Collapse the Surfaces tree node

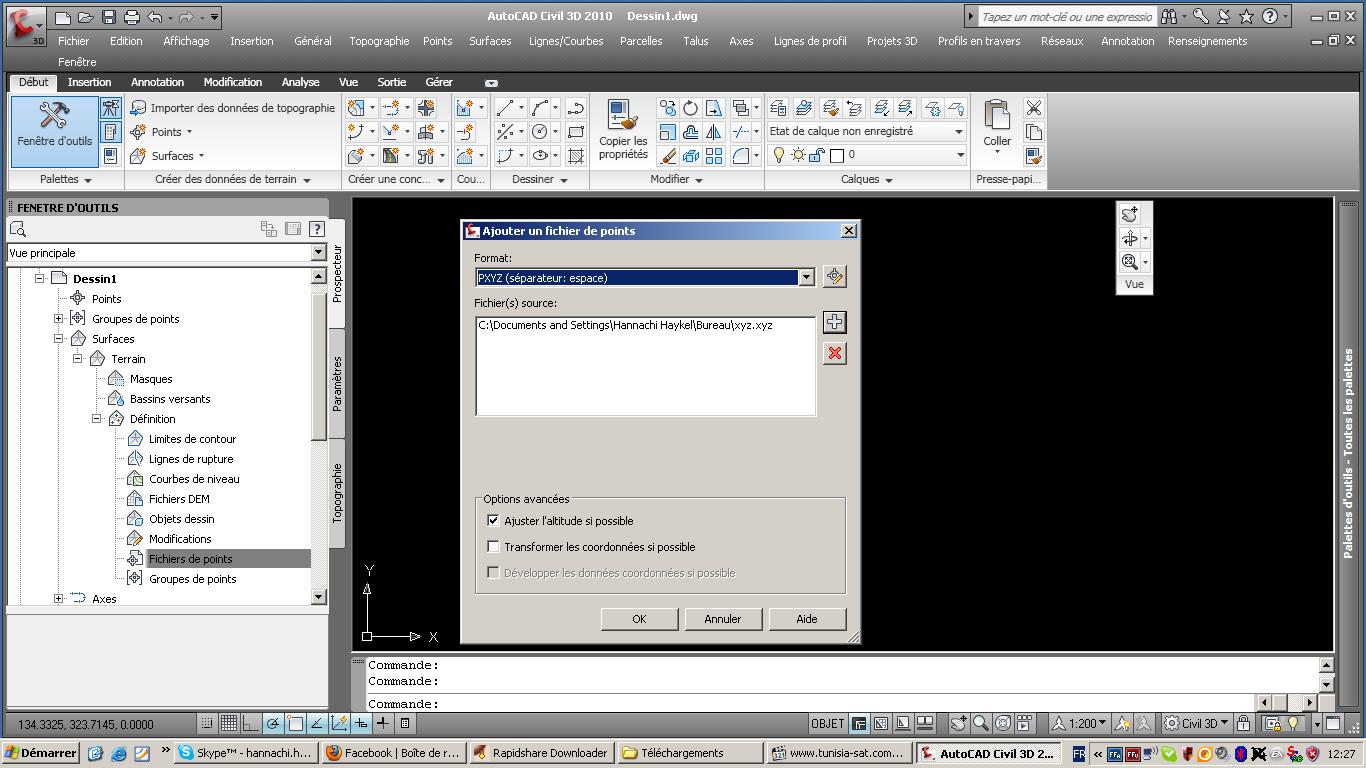58,338
